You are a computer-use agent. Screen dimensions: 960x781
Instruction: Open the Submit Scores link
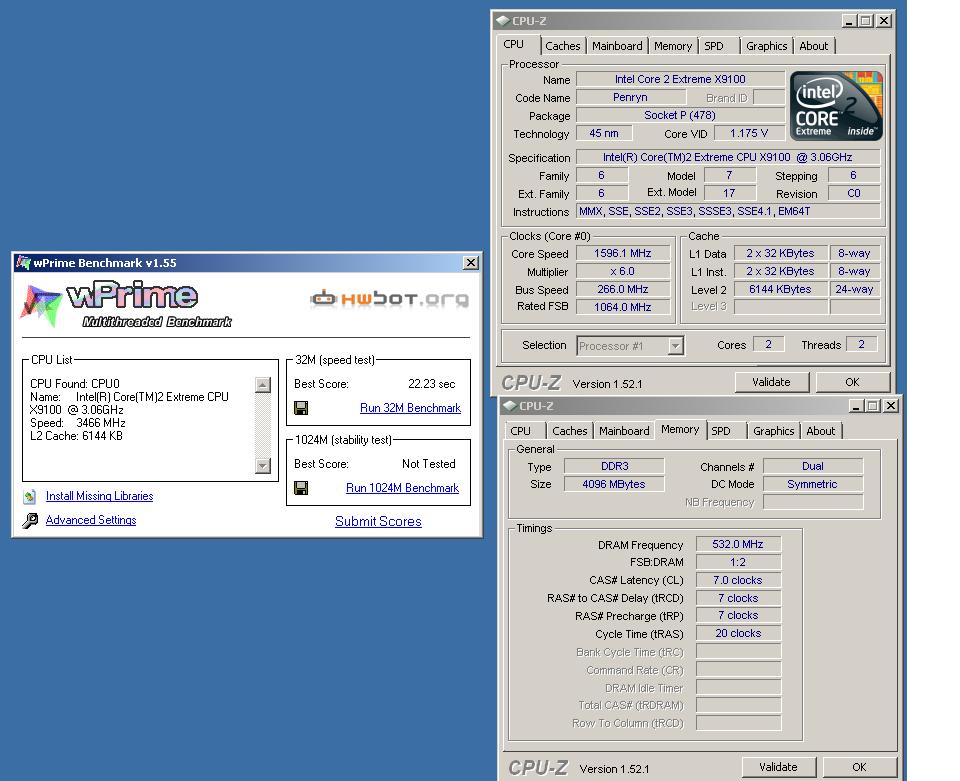coord(378,521)
